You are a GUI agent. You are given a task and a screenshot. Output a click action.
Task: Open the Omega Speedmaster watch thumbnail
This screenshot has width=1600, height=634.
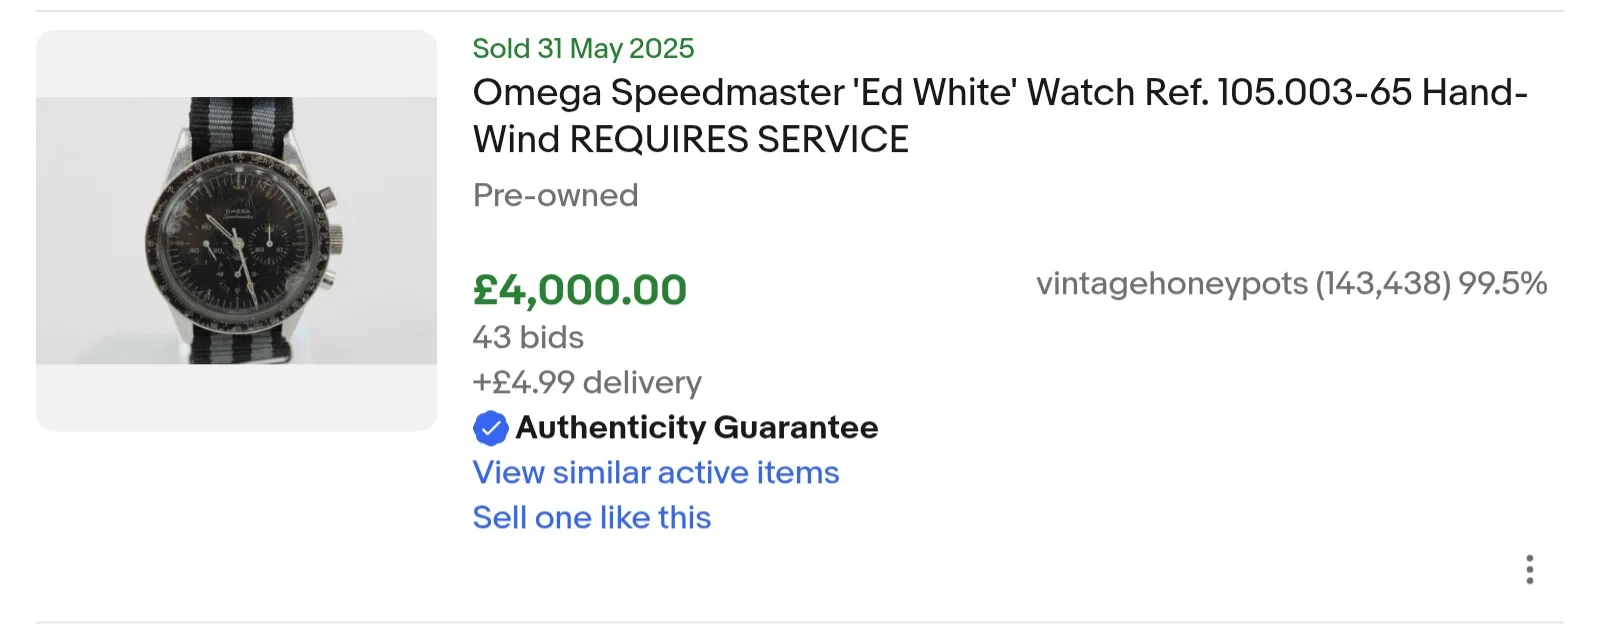coord(236,231)
